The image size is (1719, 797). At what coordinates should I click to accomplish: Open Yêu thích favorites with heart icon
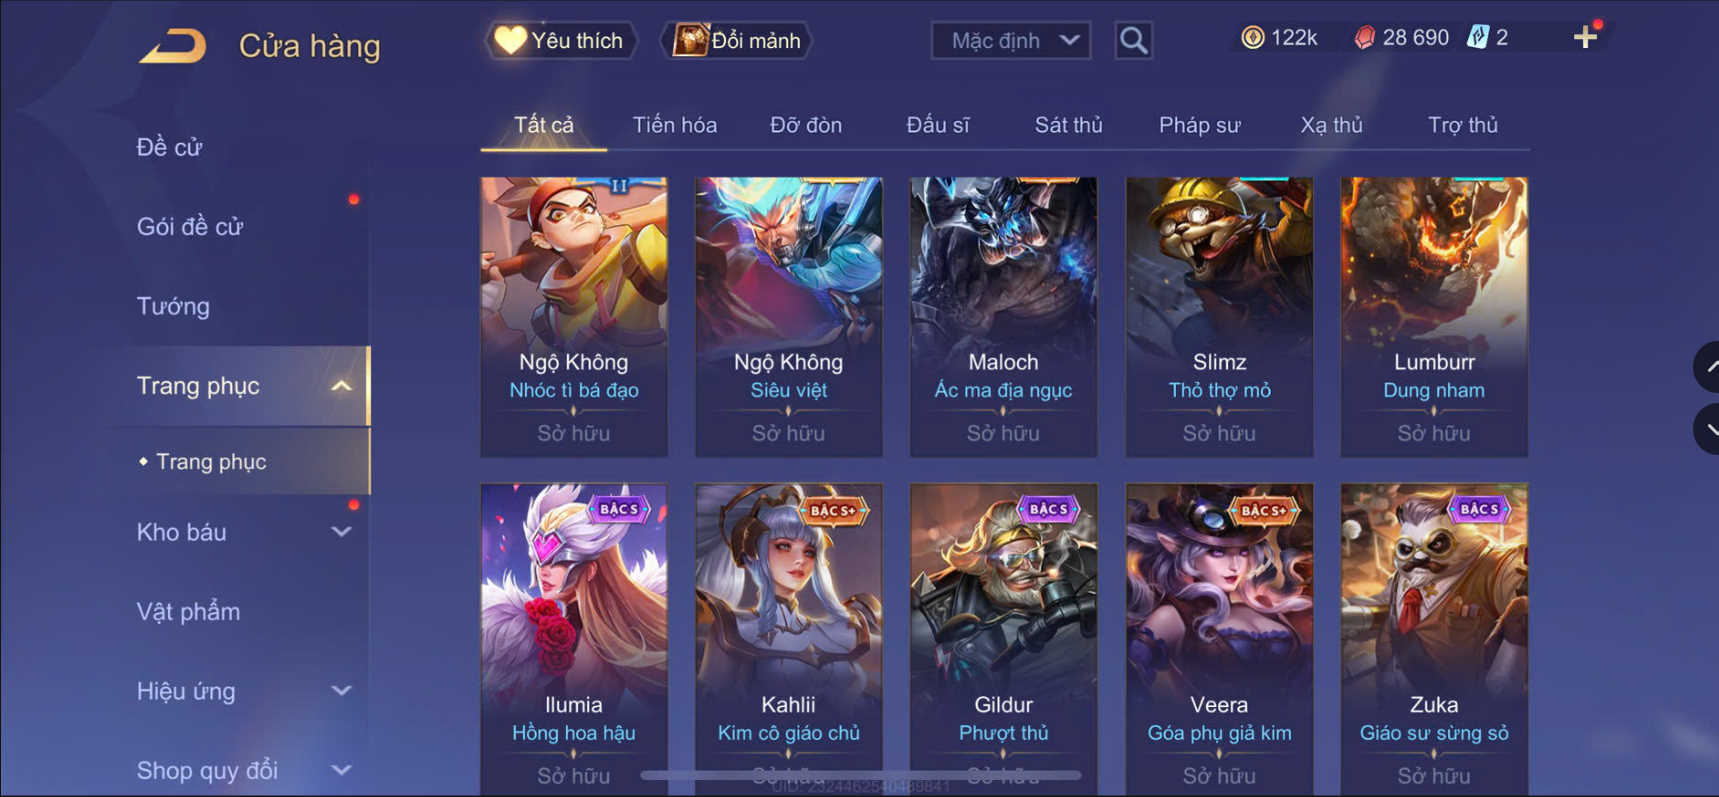click(x=560, y=40)
